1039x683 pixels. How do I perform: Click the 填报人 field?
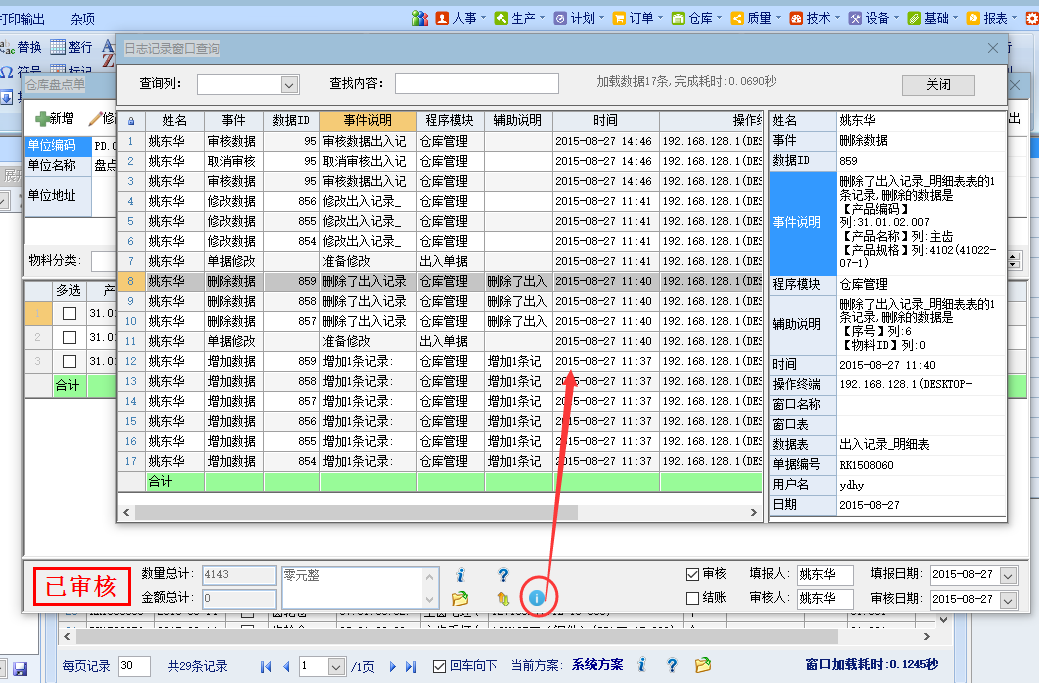[x=825, y=575]
